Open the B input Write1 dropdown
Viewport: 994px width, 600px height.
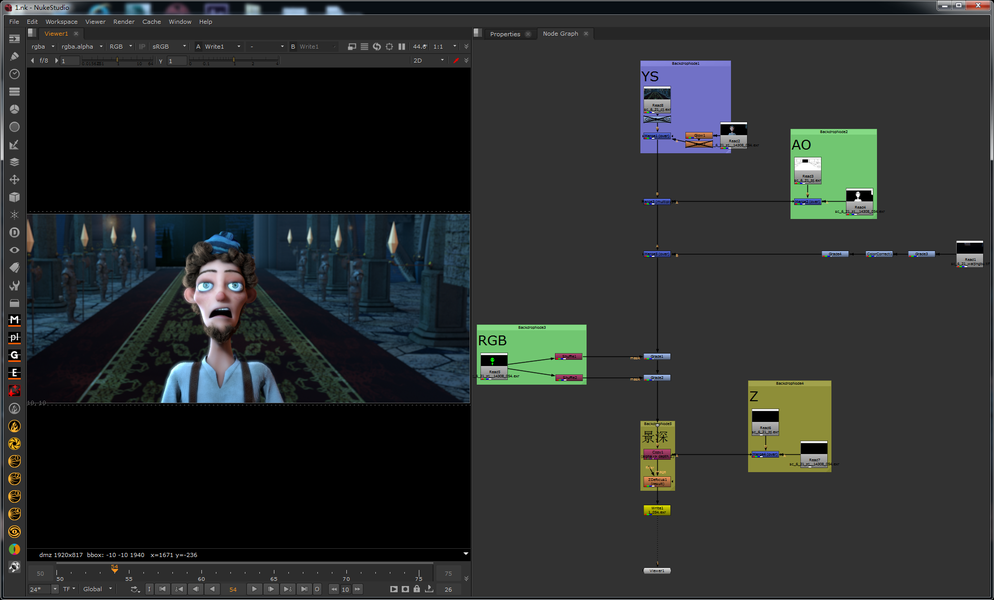point(313,46)
